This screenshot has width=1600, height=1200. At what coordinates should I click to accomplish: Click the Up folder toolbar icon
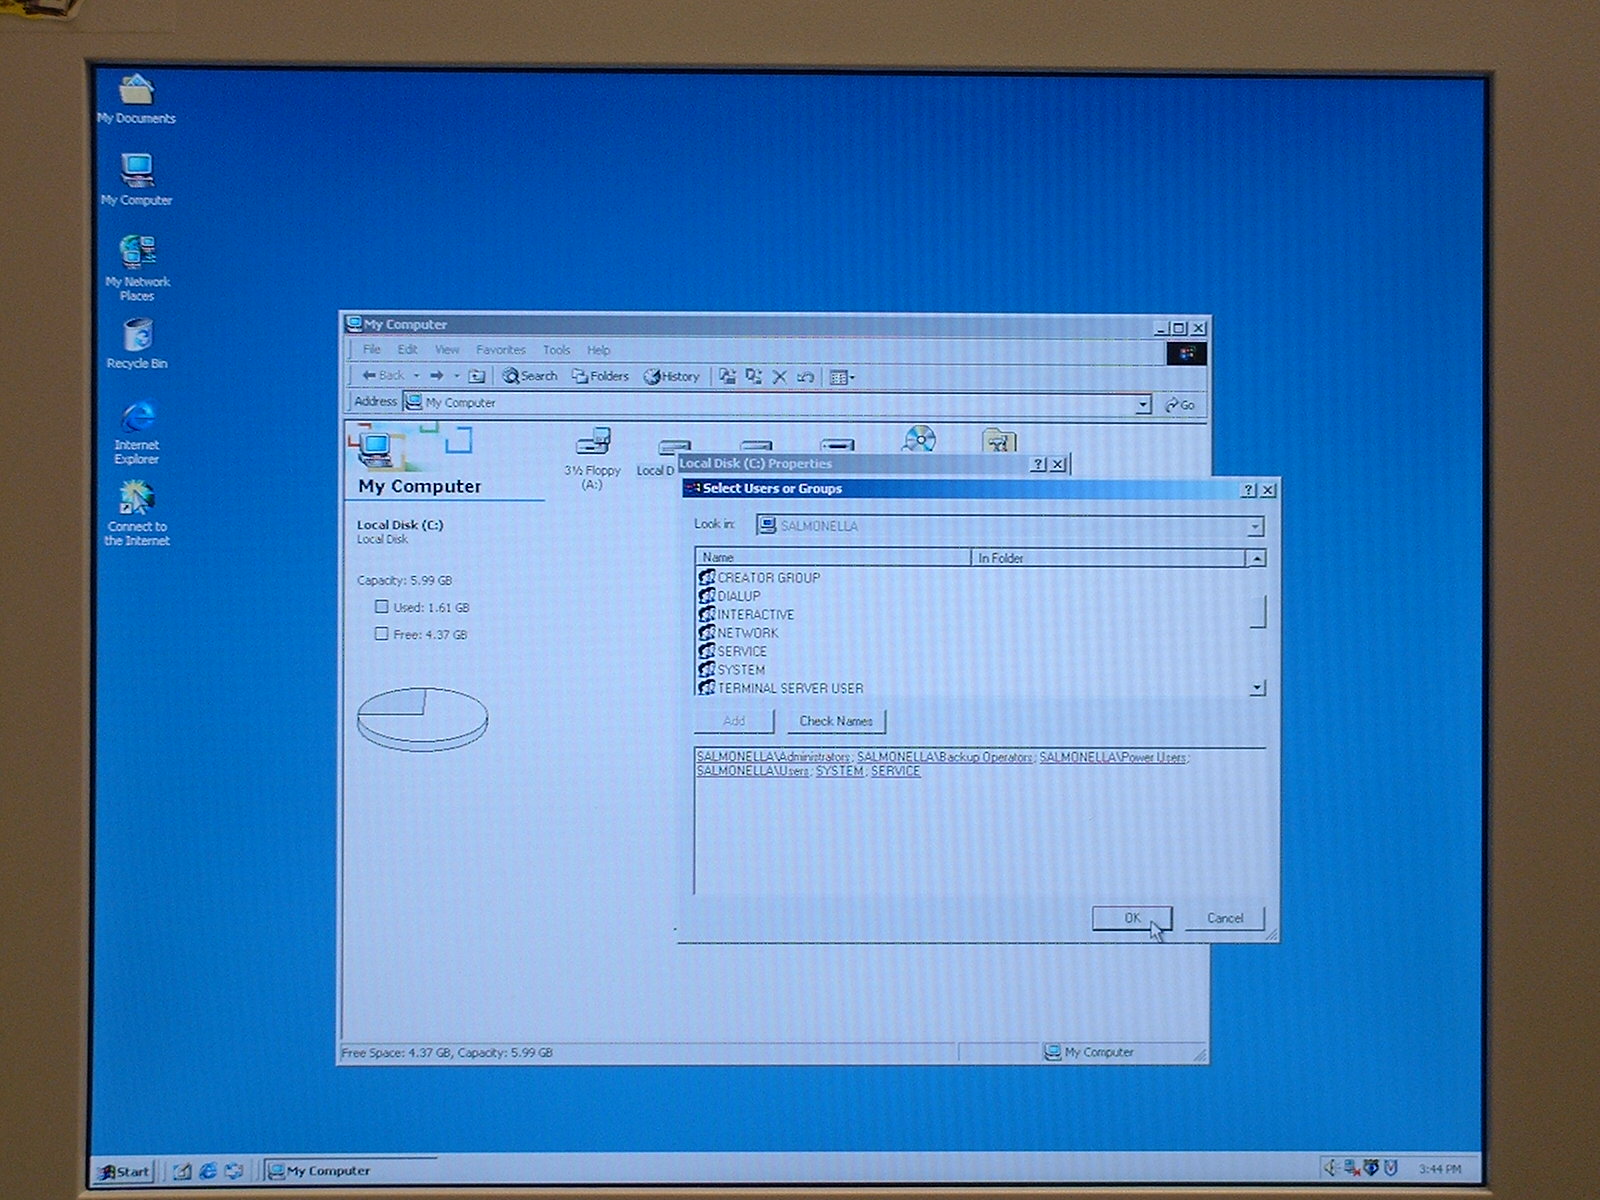(477, 376)
